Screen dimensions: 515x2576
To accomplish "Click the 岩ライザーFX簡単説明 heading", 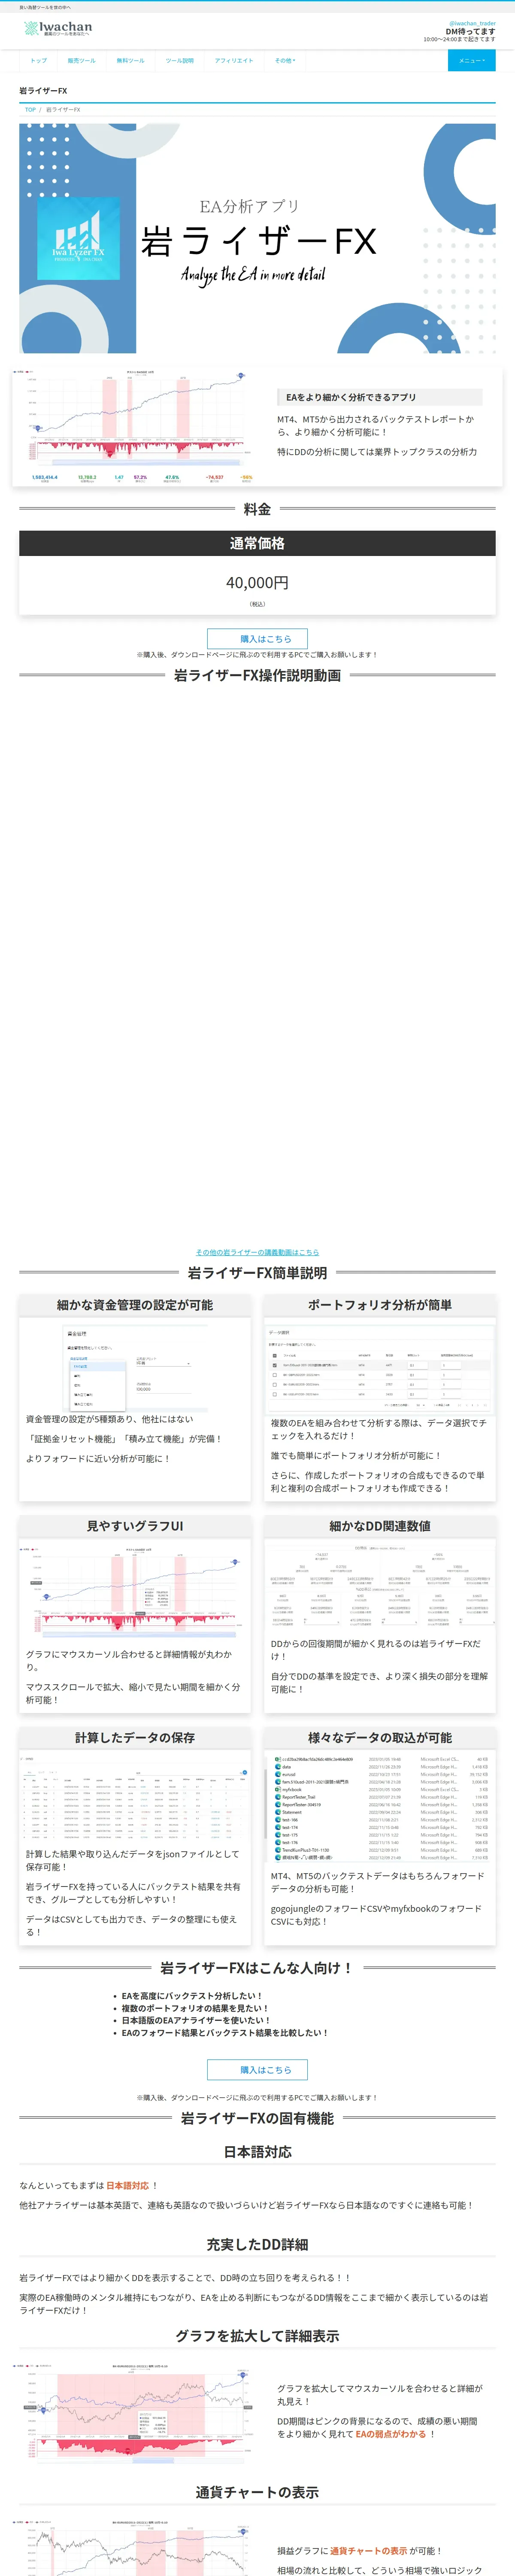I will 257,1273.
